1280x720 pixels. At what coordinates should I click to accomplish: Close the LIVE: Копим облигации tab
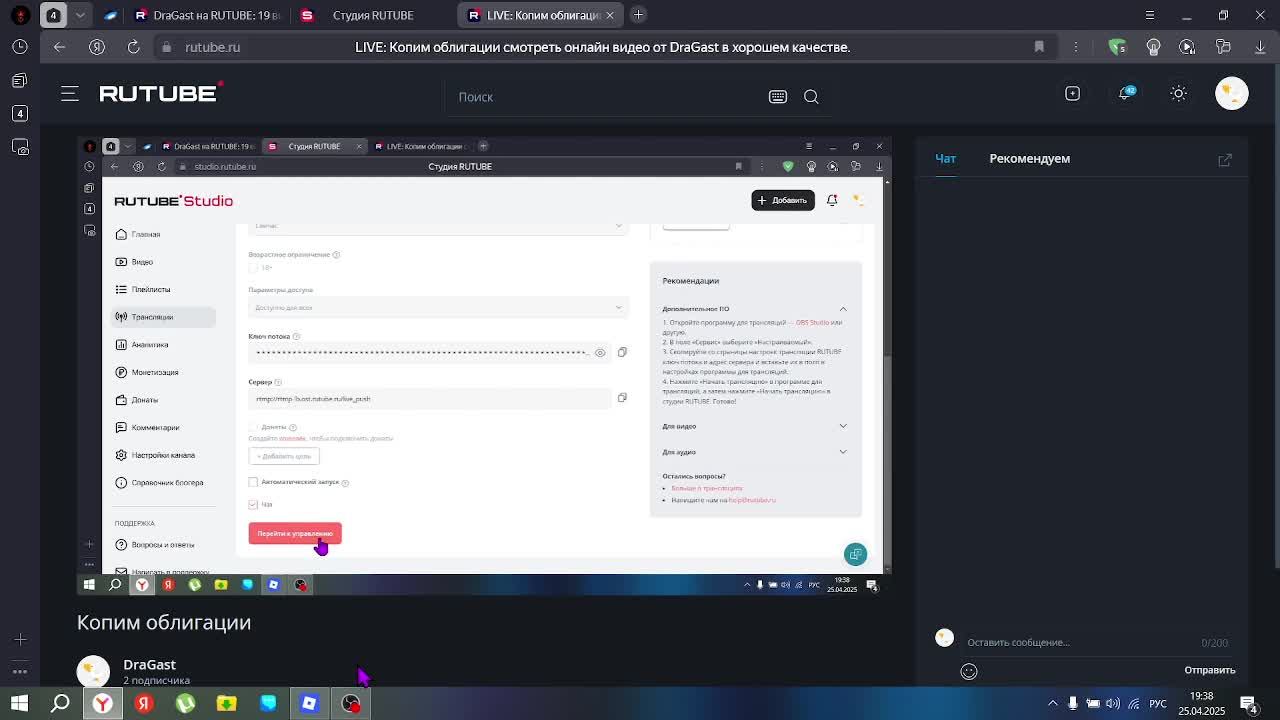(x=609, y=15)
